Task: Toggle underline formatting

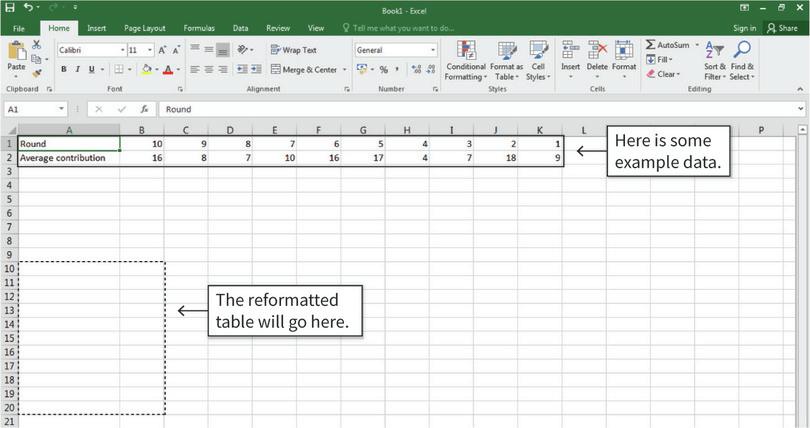Action: coord(91,69)
